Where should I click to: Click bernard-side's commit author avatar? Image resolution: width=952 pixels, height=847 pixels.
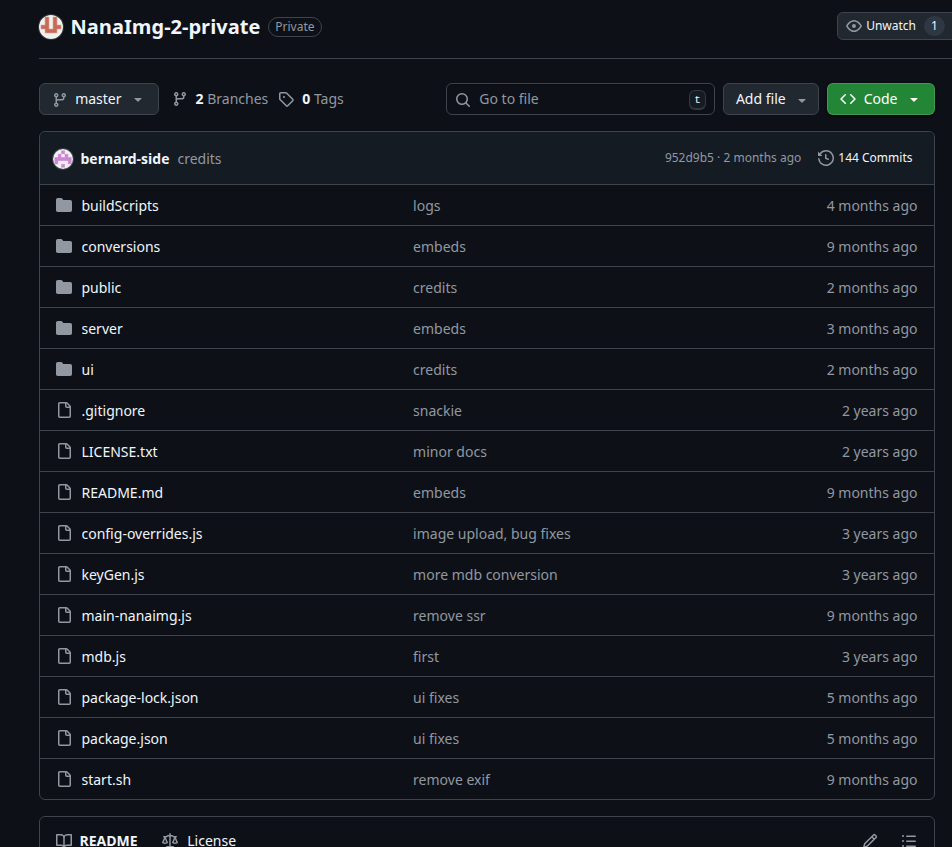[x=63, y=158]
